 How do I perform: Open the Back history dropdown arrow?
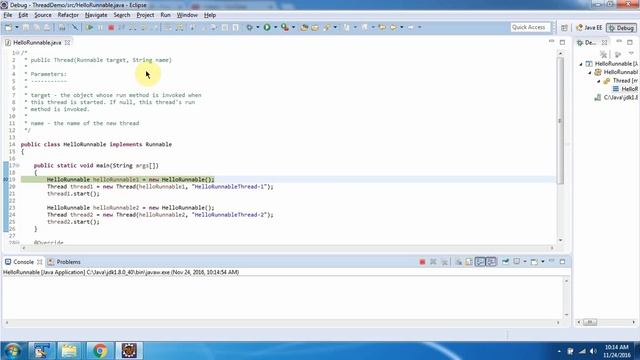(x=402, y=27)
